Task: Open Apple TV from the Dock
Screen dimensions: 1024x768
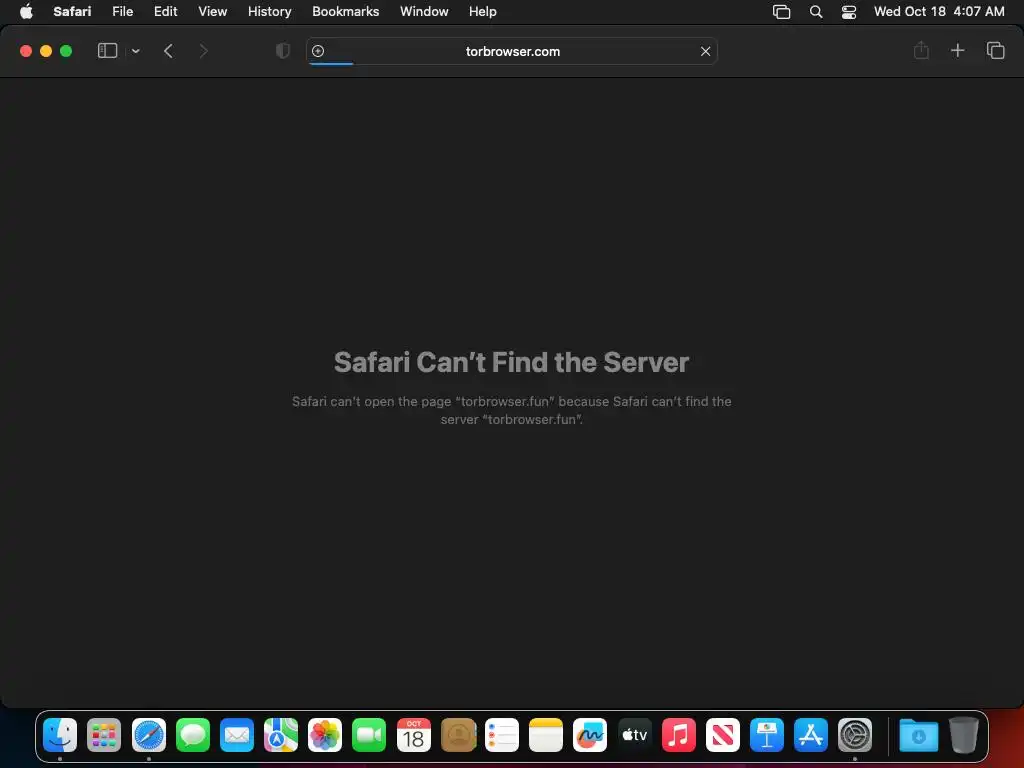Action: 634,735
